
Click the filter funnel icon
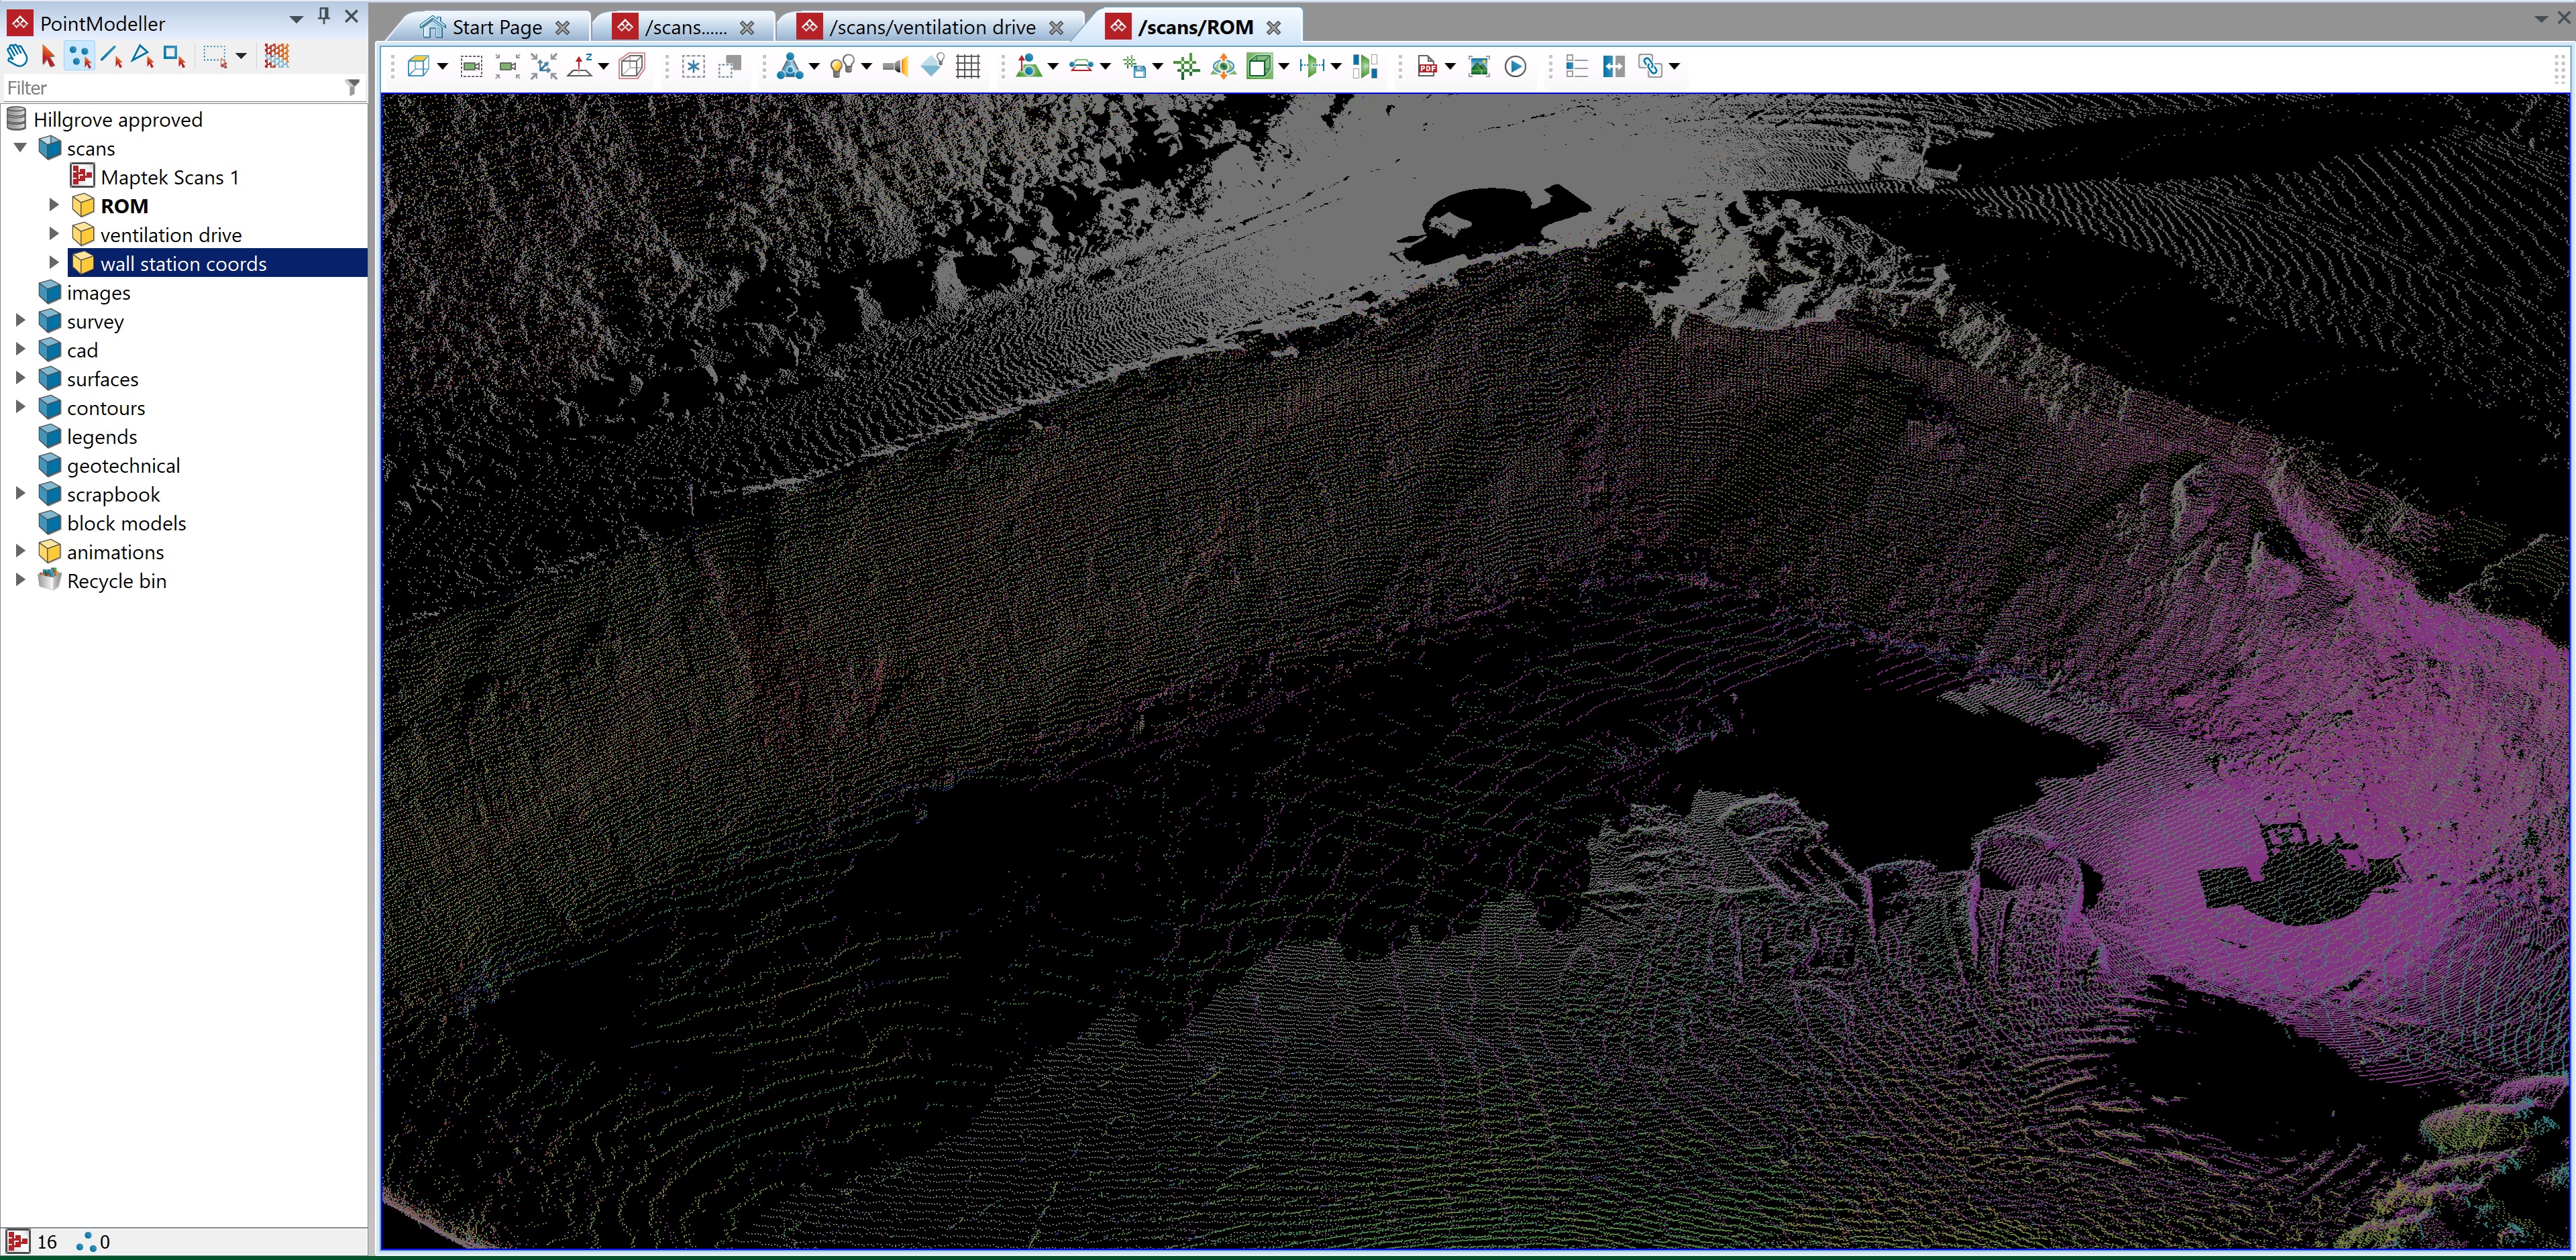click(x=352, y=88)
